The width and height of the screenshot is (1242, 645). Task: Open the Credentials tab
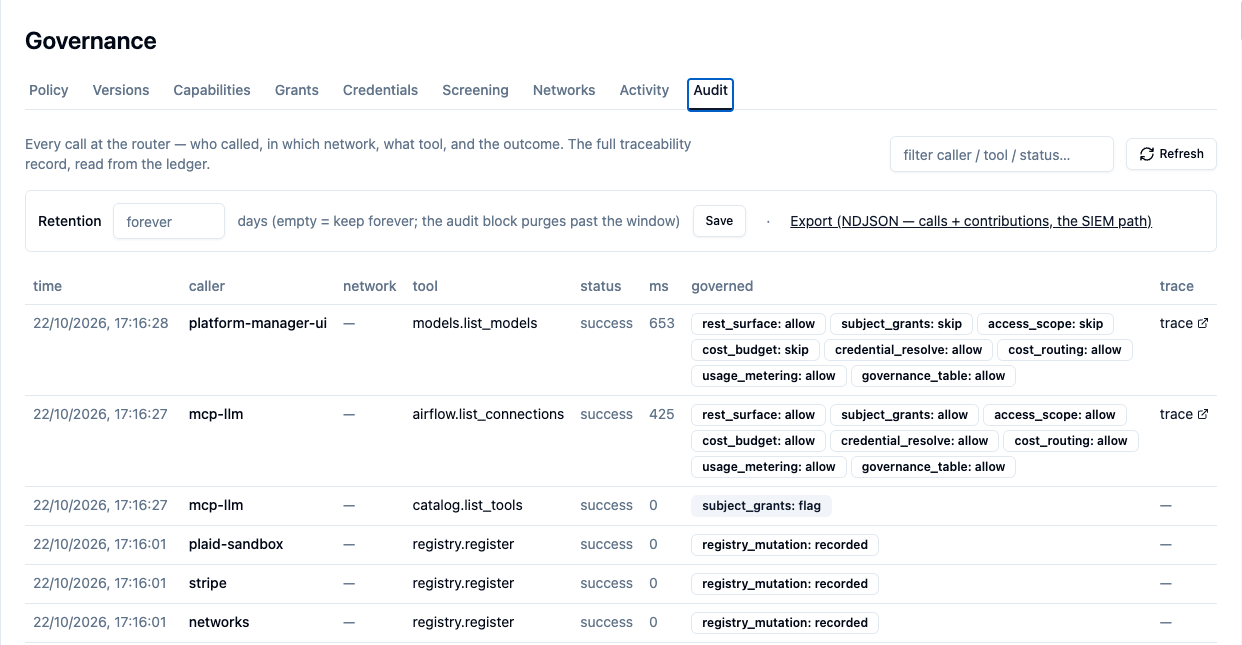(380, 90)
